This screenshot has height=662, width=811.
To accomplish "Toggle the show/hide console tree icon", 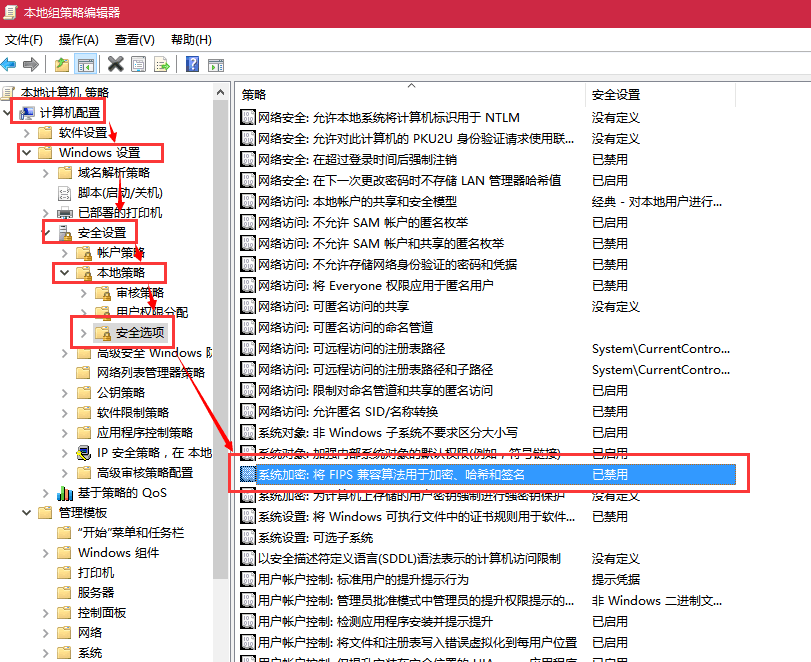I will [86, 65].
